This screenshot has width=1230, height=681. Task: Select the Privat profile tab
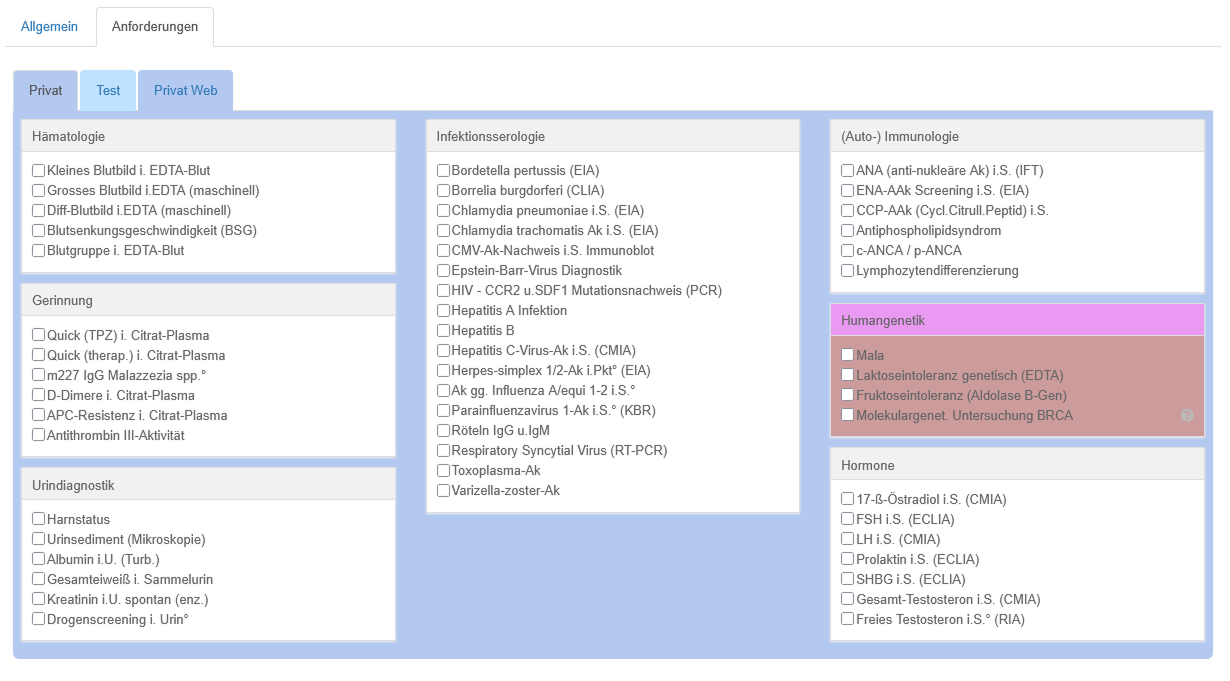(x=46, y=91)
